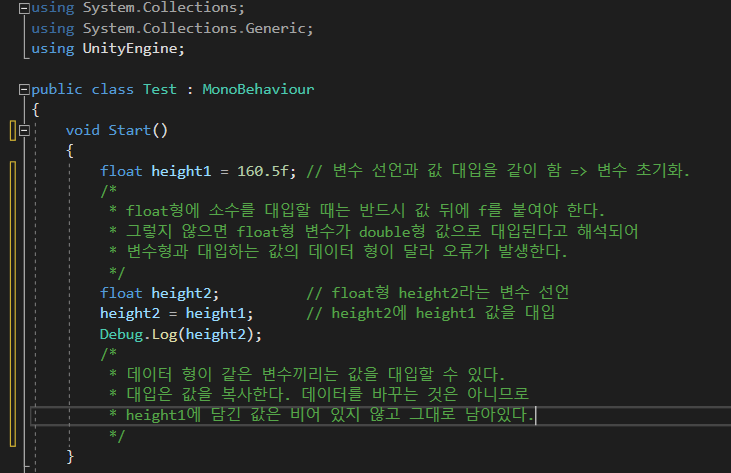Click 'height1' in assignment 'height2 = height1;'
Image resolution: width=731 pixels, height=473 pixels.
coord(215,313)
